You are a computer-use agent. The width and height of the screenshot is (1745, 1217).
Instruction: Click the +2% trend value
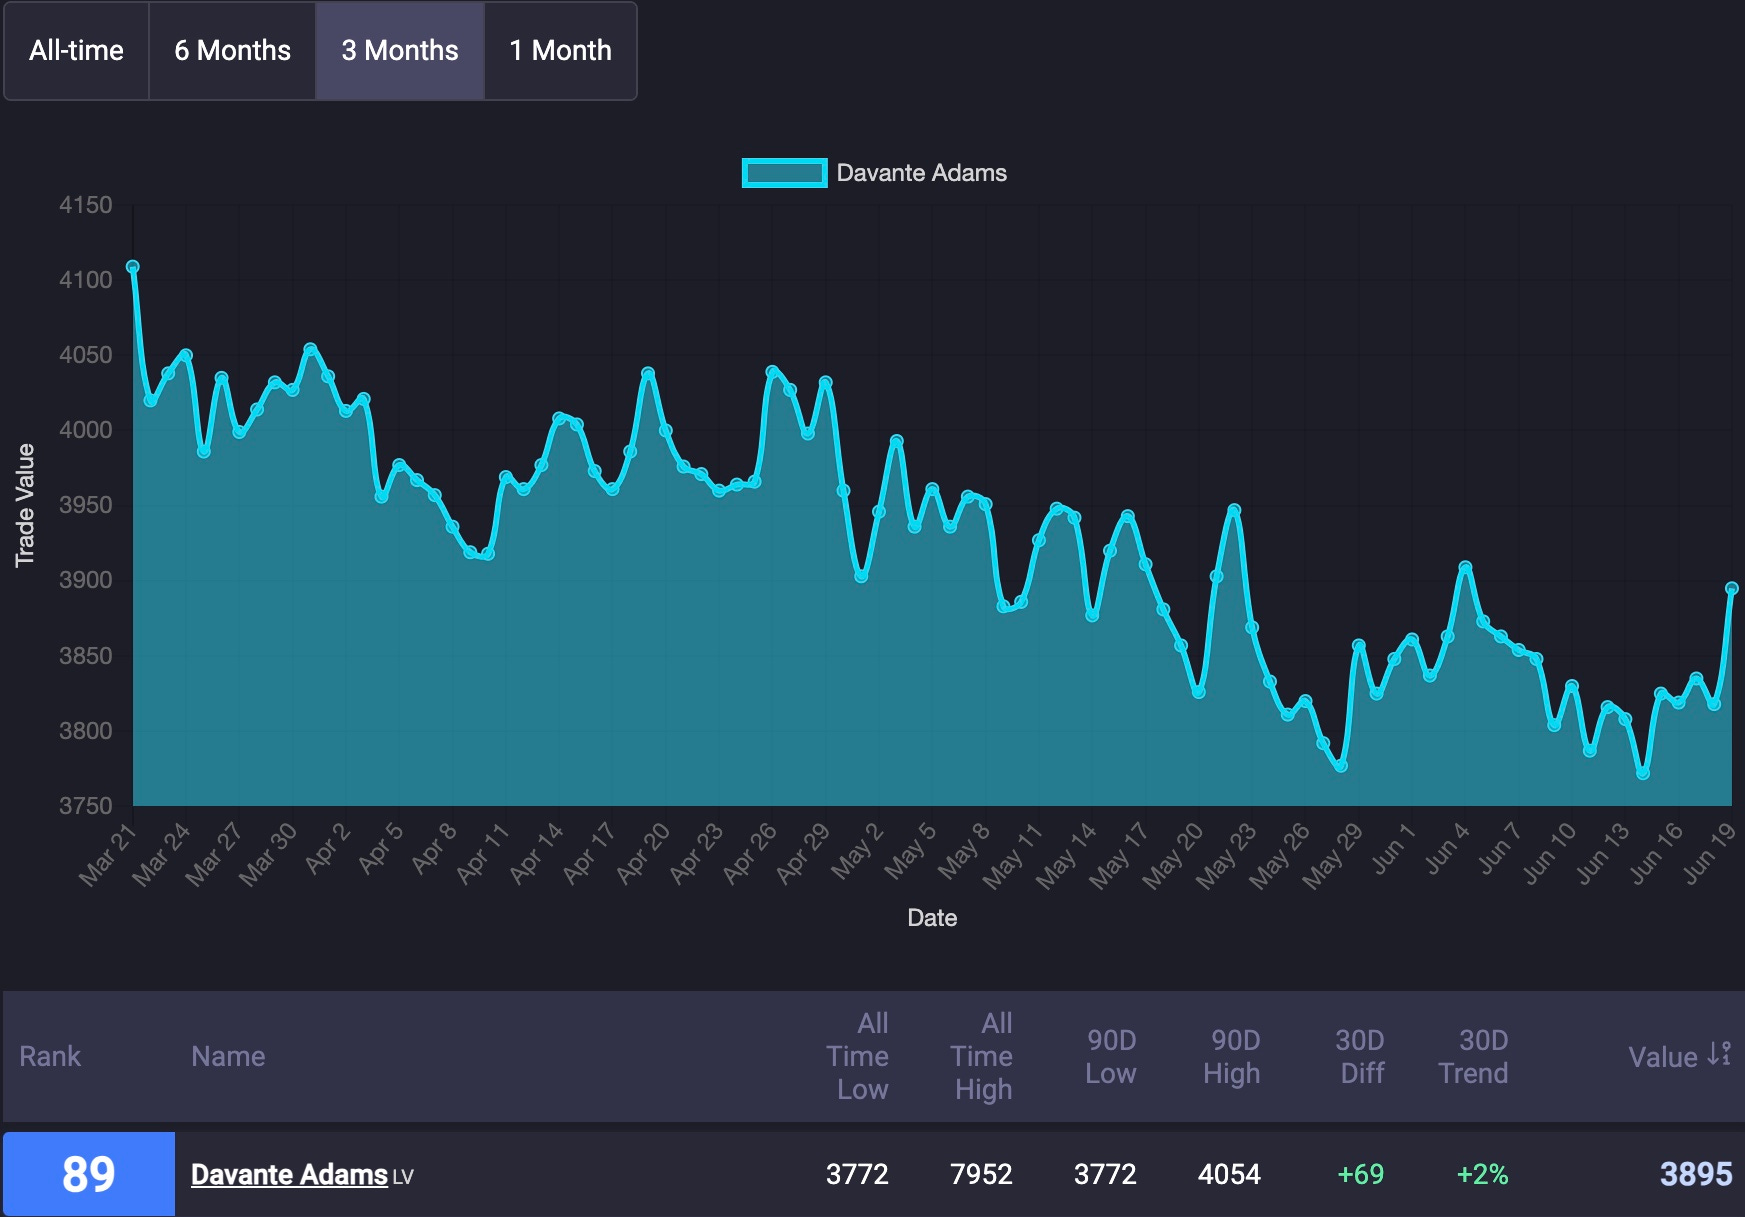1482,1174
